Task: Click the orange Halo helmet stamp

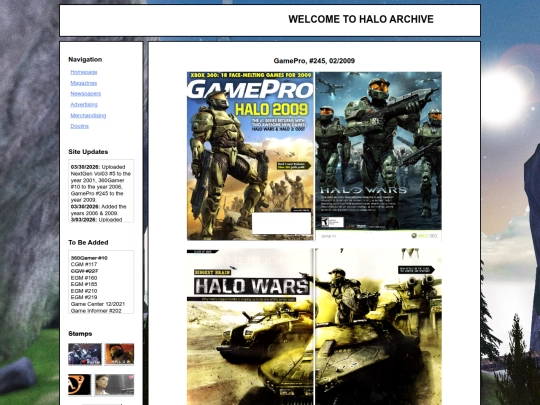Action: (120, 354)
